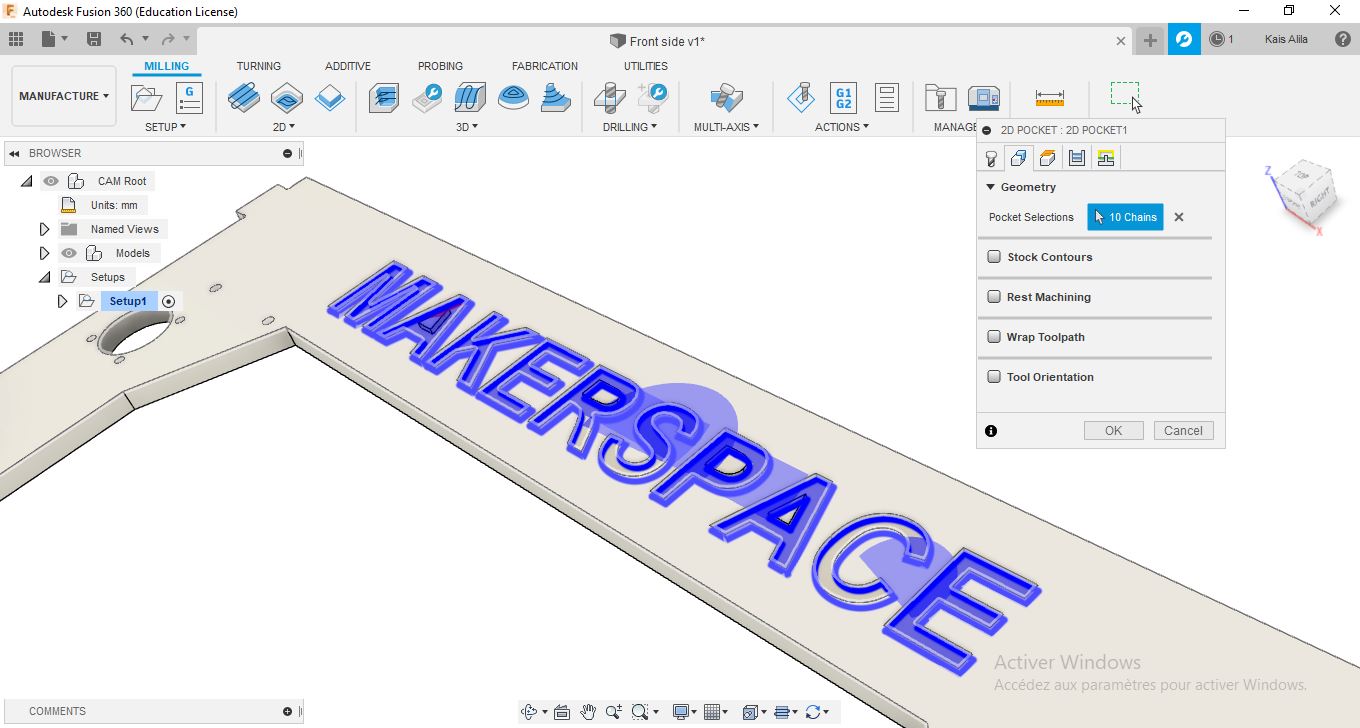Viewport: 1360px width, 728px height.
Task: Select the Zoom magnifier tool
Action: 613,712
